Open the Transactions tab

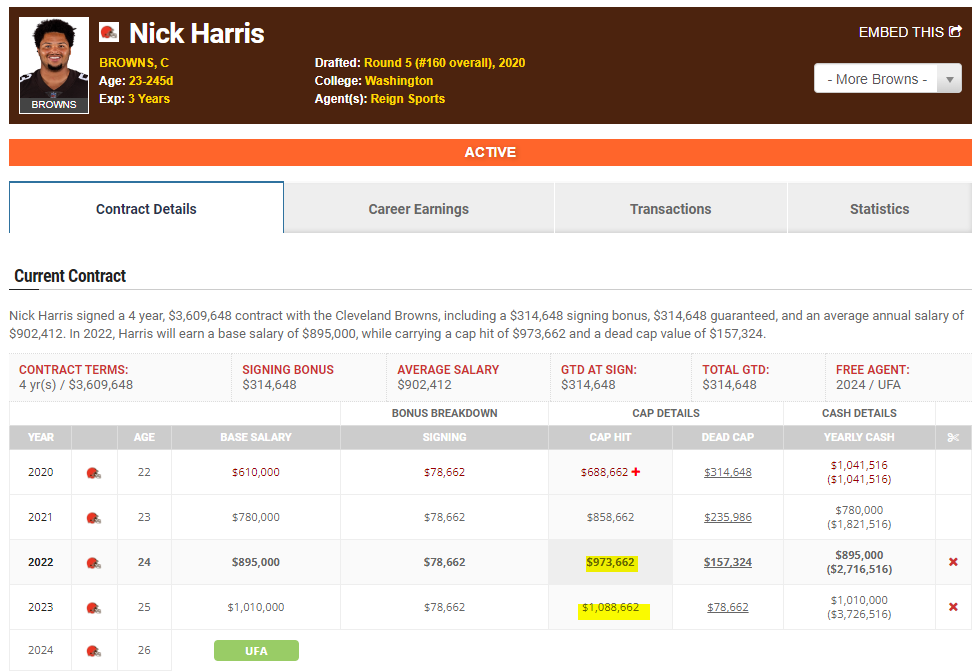pyautogui.click(x=671, y=209)
